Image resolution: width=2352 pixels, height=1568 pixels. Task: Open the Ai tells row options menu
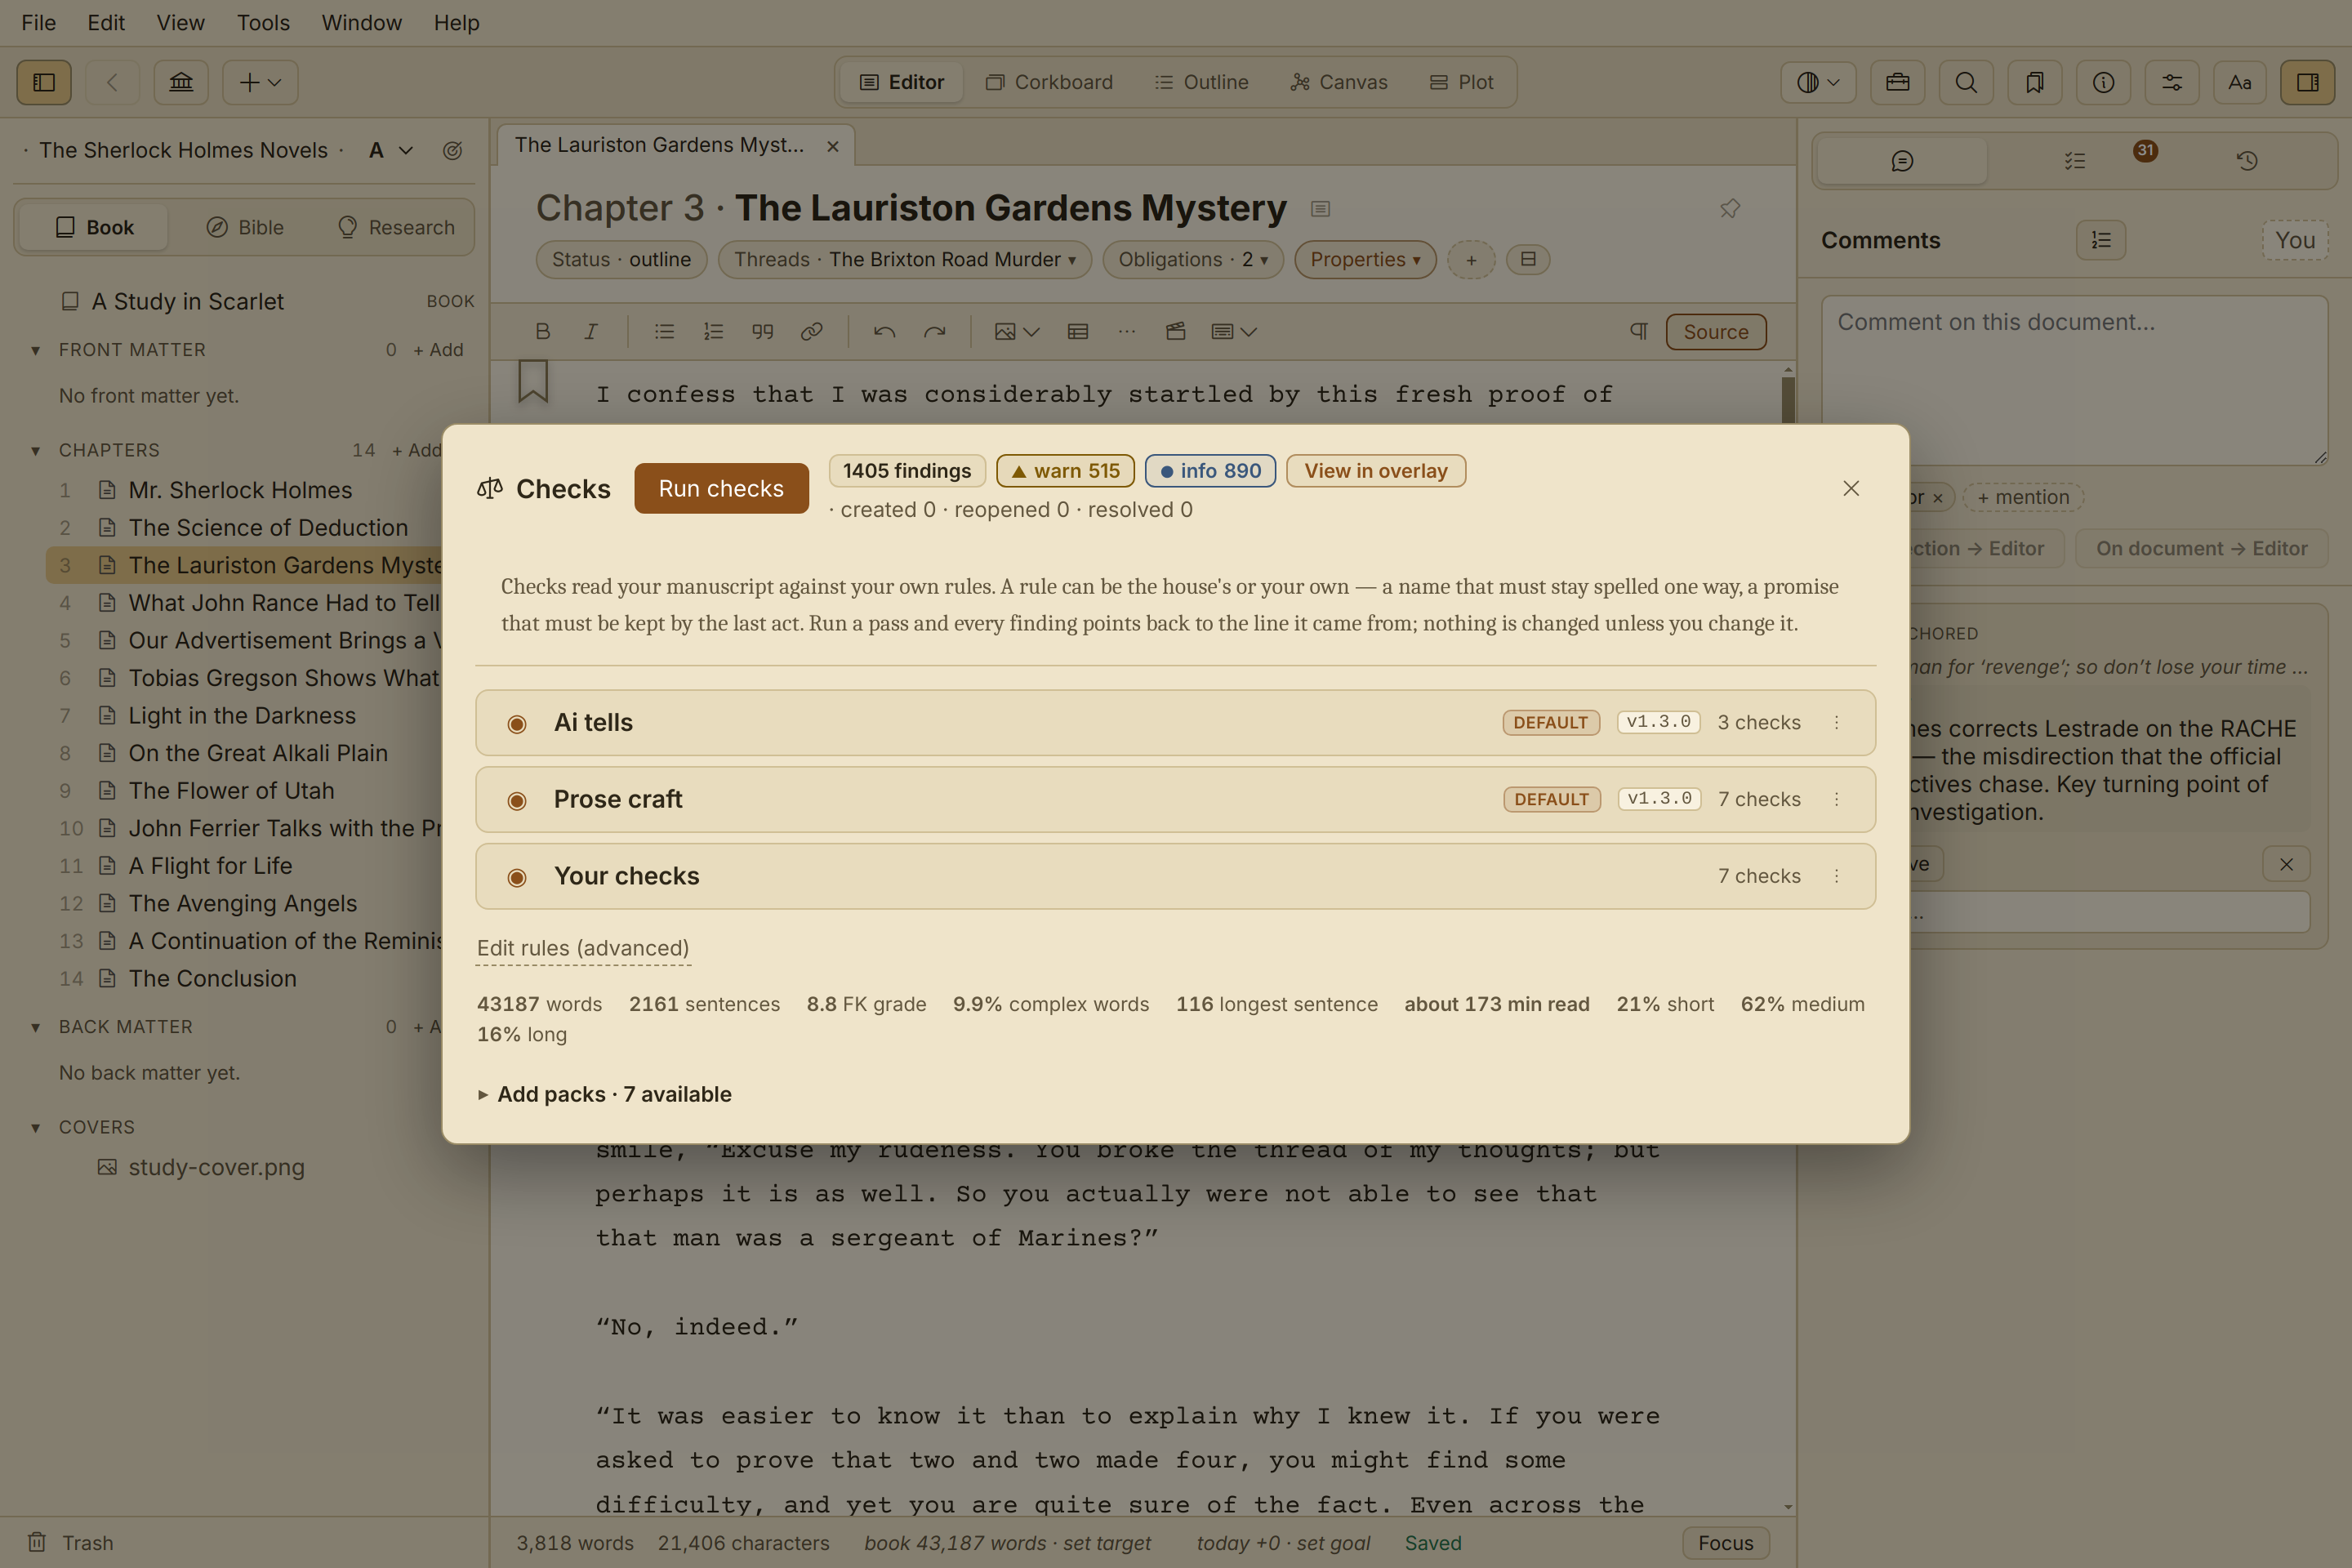point(1837,722)
